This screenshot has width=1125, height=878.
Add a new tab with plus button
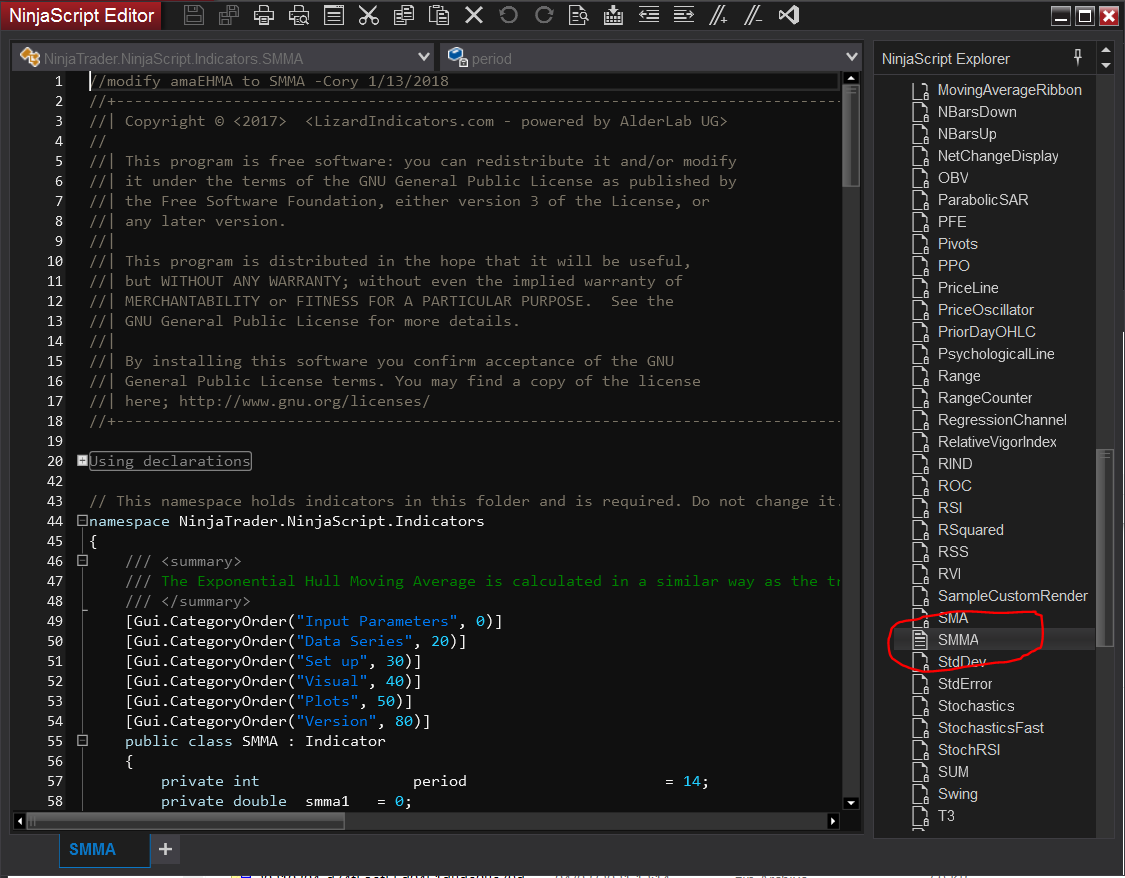[x=166, y=850]
